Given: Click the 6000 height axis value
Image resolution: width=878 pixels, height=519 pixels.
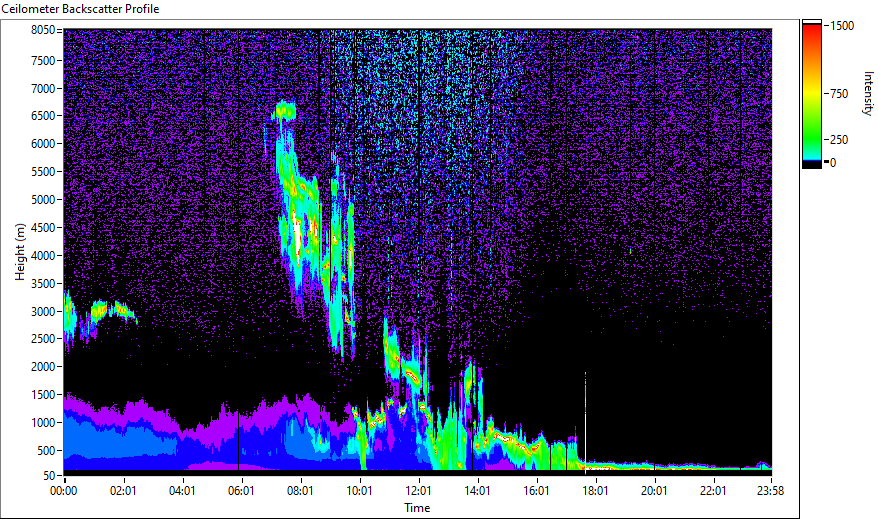Looking at the screenshot, I should tap(43, 144).
